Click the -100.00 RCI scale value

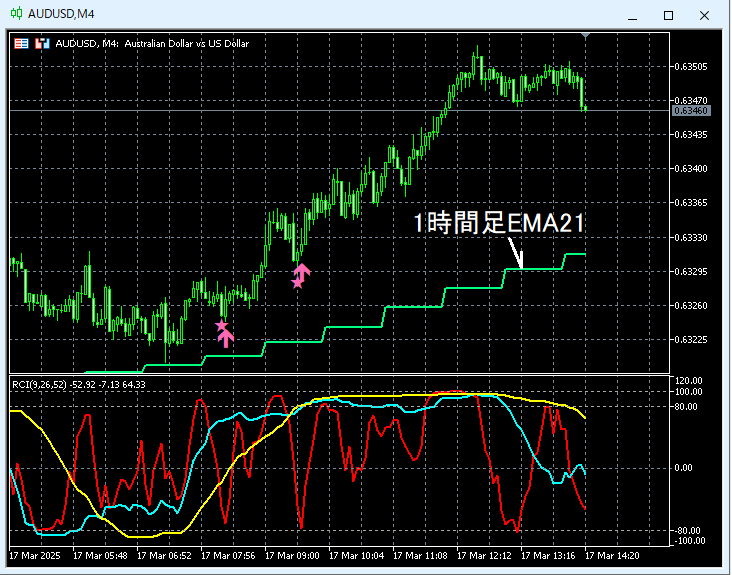689,541
